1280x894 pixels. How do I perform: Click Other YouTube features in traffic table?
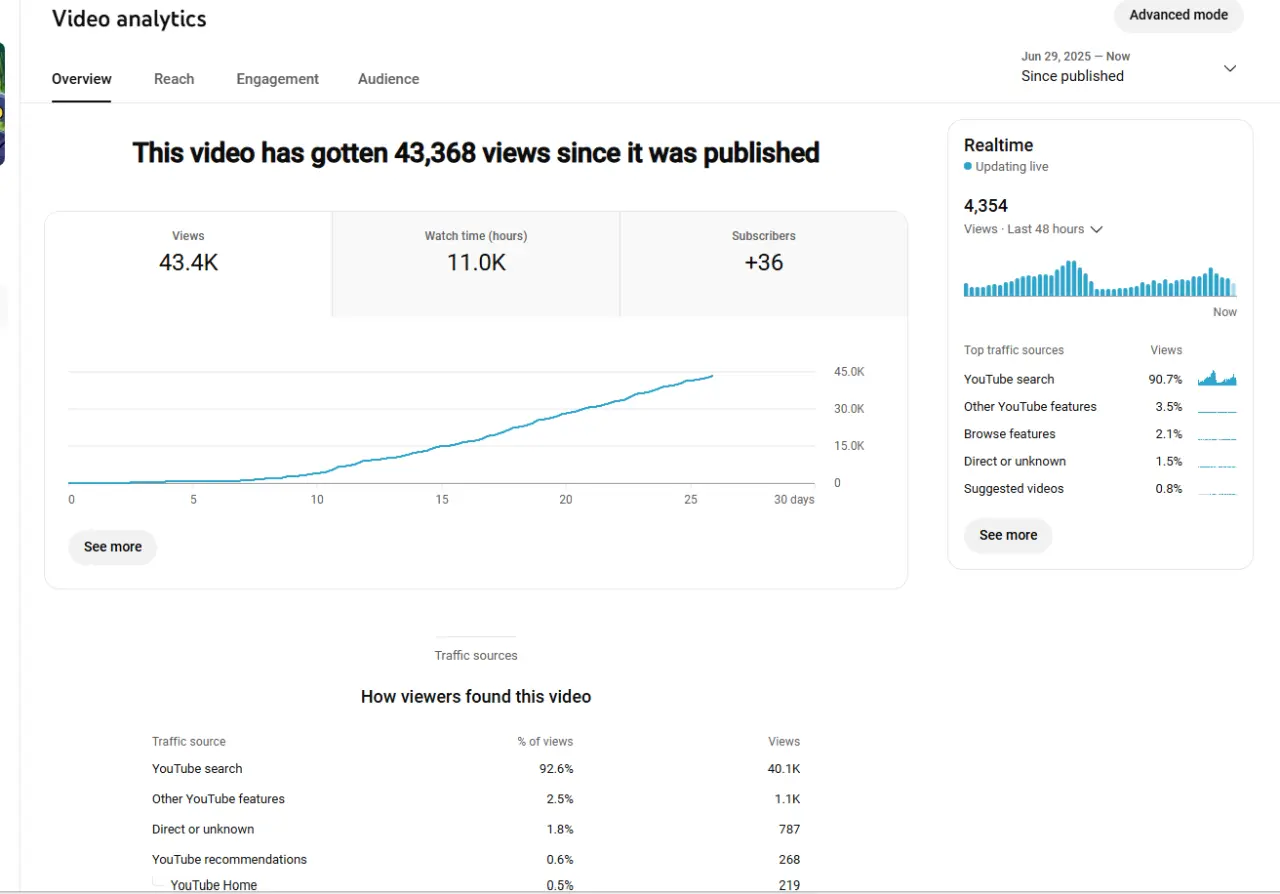click(x=476, y=799)
